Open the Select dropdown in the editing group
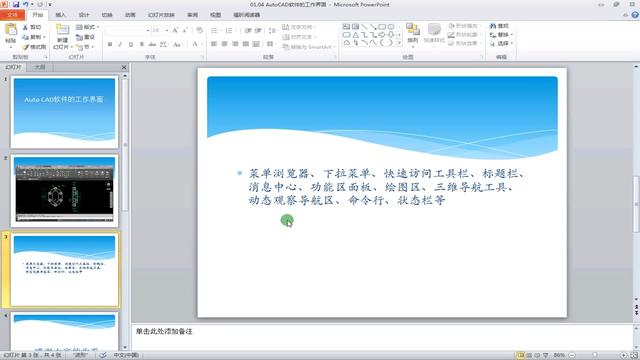The height and width of the screenshot is (360, 640). pos(501,43)
